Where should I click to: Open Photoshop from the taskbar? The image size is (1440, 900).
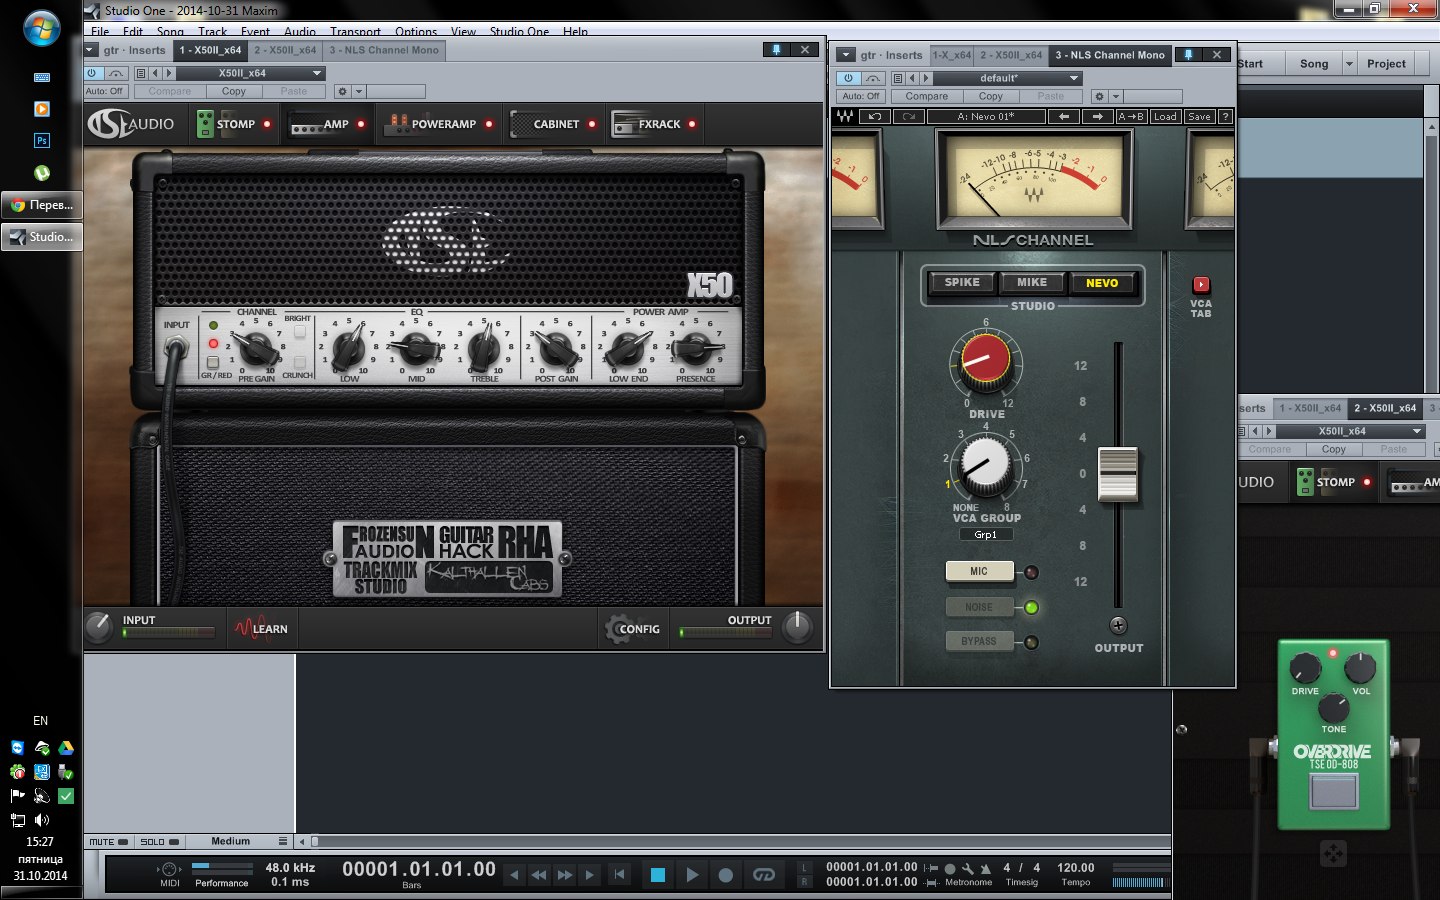point(41,141)
